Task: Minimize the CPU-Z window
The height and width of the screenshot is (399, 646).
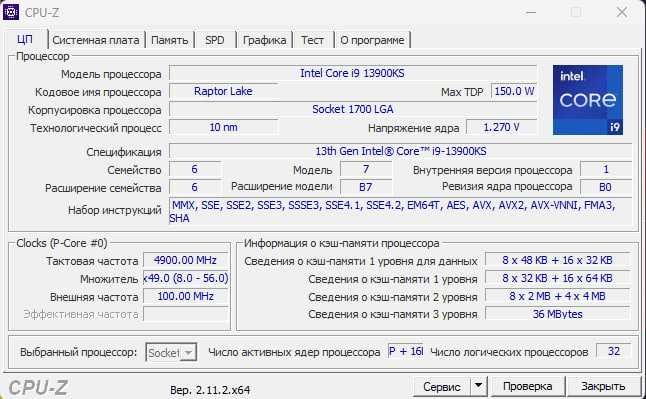Action: [531, 12]
